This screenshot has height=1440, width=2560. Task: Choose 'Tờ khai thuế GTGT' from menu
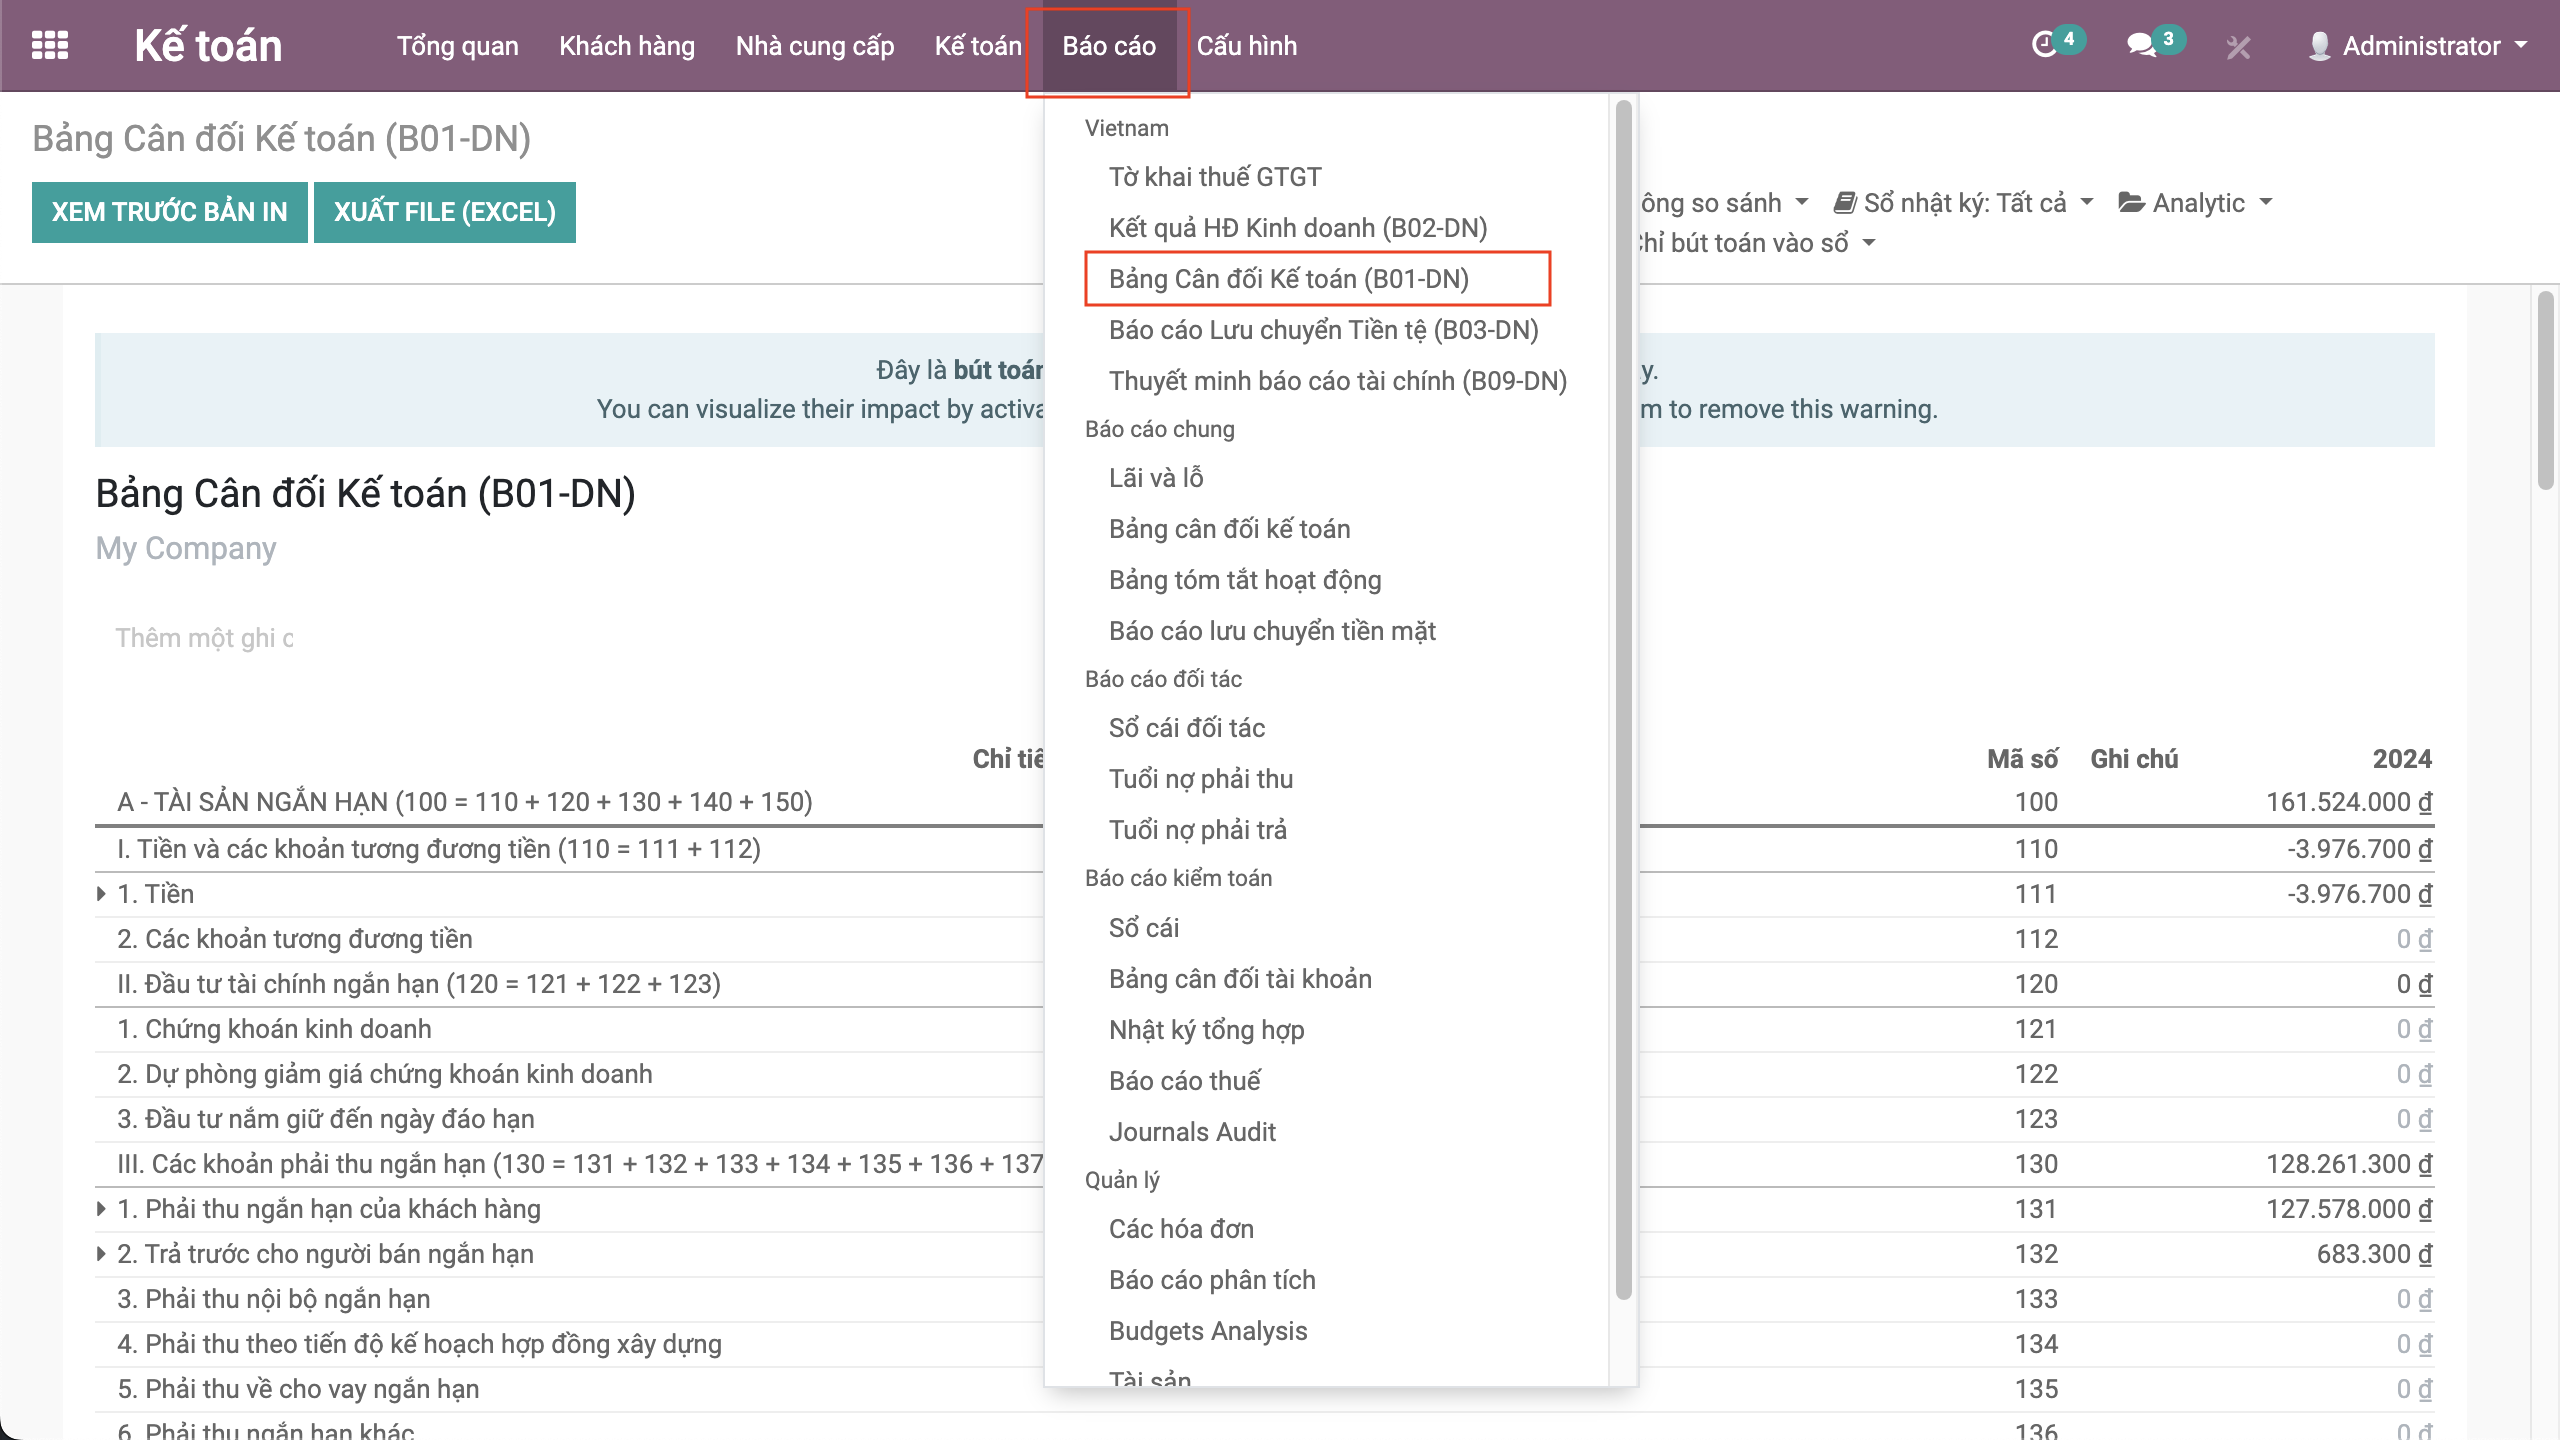tap(1214, 177)
